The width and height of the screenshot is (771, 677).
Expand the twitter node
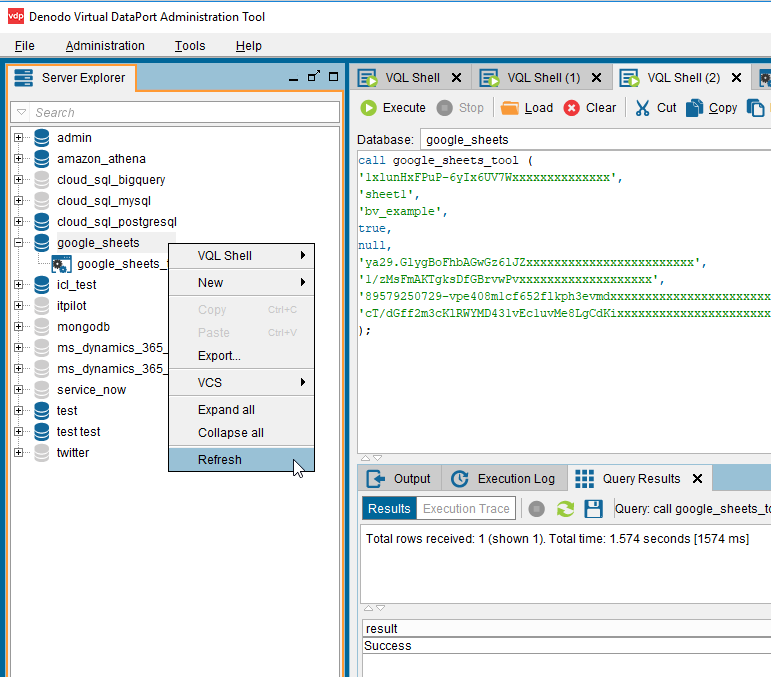pyautogui.click(x=19, y=452)
